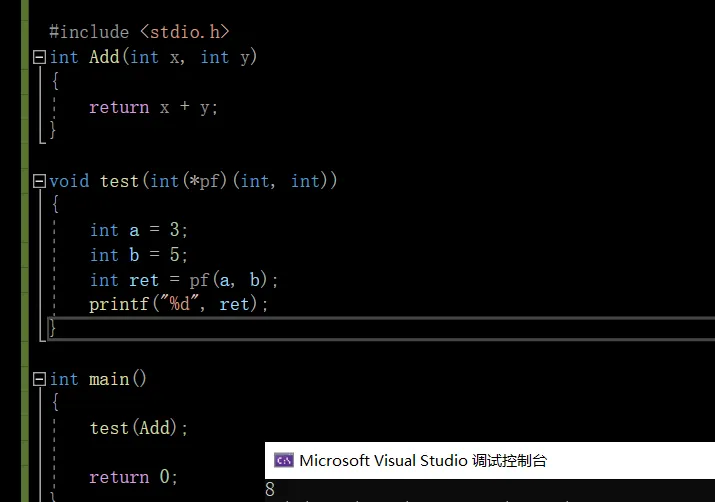This screenshot has height=502, width=715.
Task: Click the test function name in its definition
Action: 119,181
